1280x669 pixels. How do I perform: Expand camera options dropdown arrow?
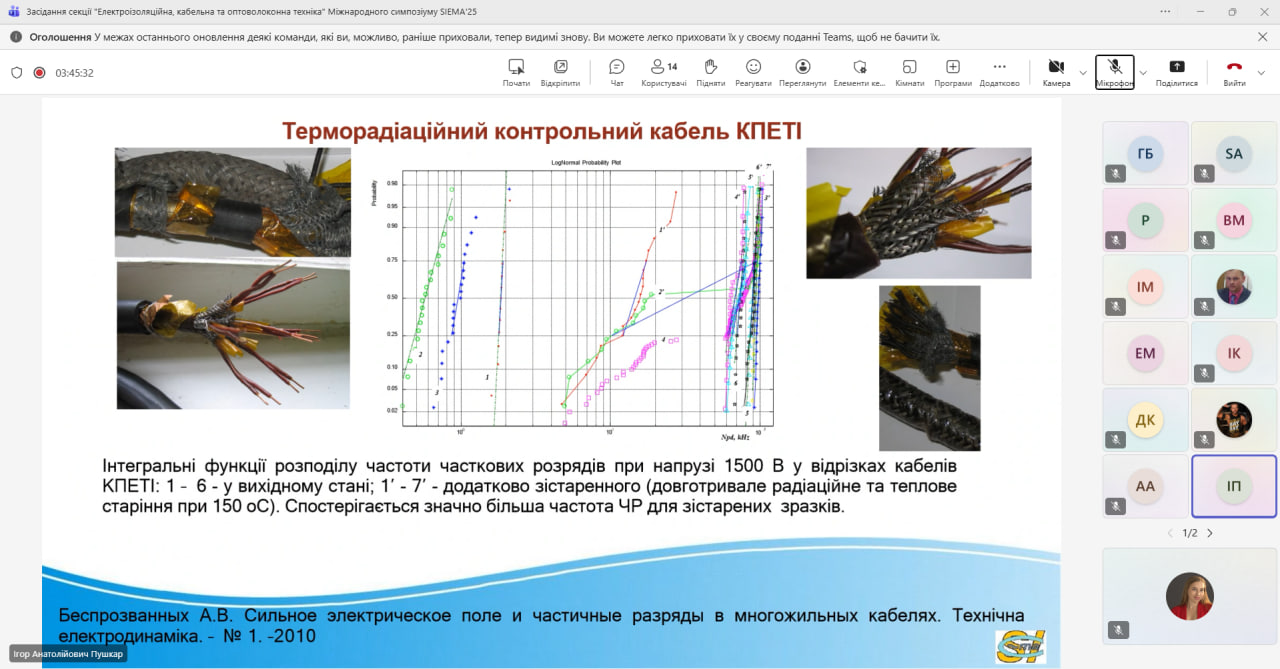(1083, 73)
